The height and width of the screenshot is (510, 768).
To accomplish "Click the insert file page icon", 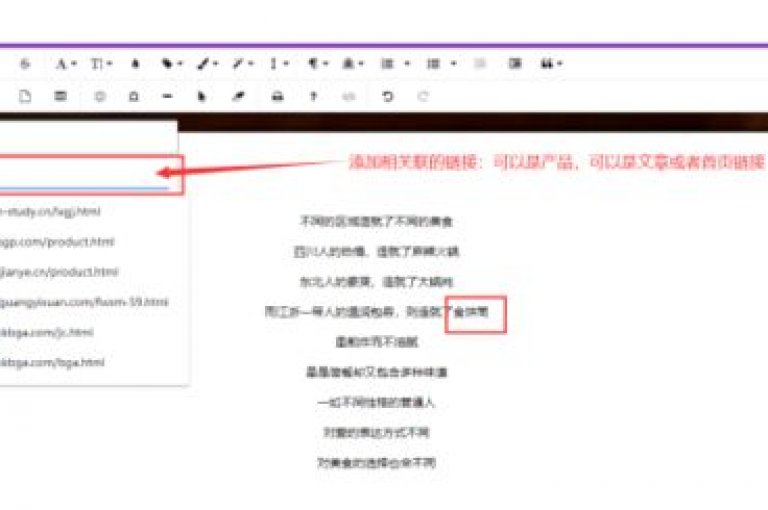I will [25, 97].
